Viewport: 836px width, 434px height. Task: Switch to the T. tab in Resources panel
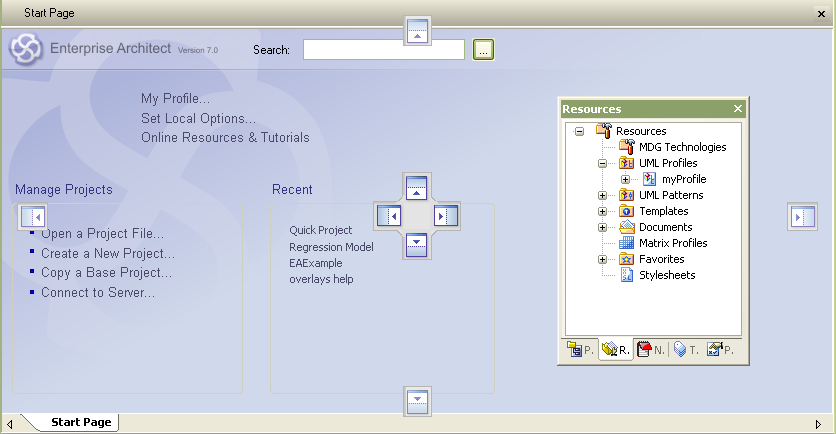click(686, 350)
